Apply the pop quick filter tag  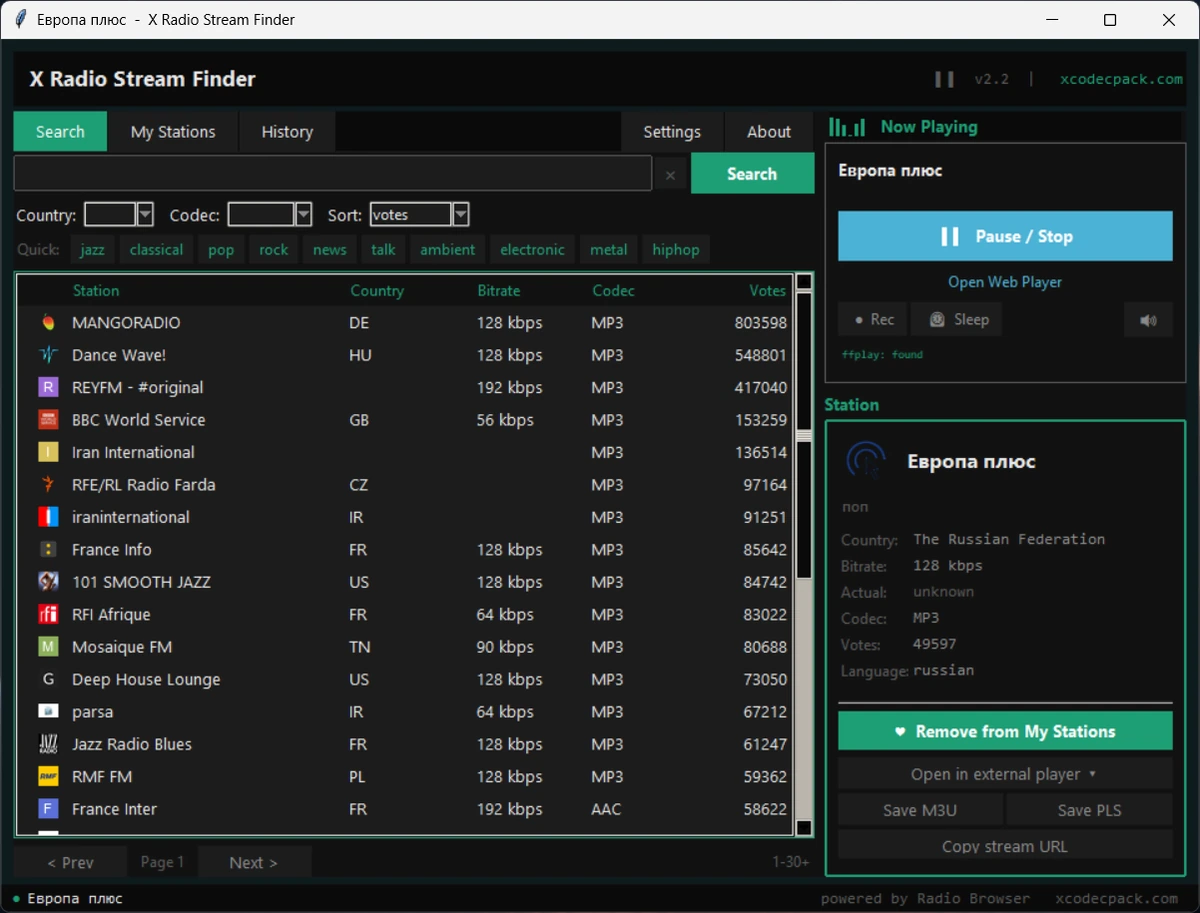(x=221, y=250)
